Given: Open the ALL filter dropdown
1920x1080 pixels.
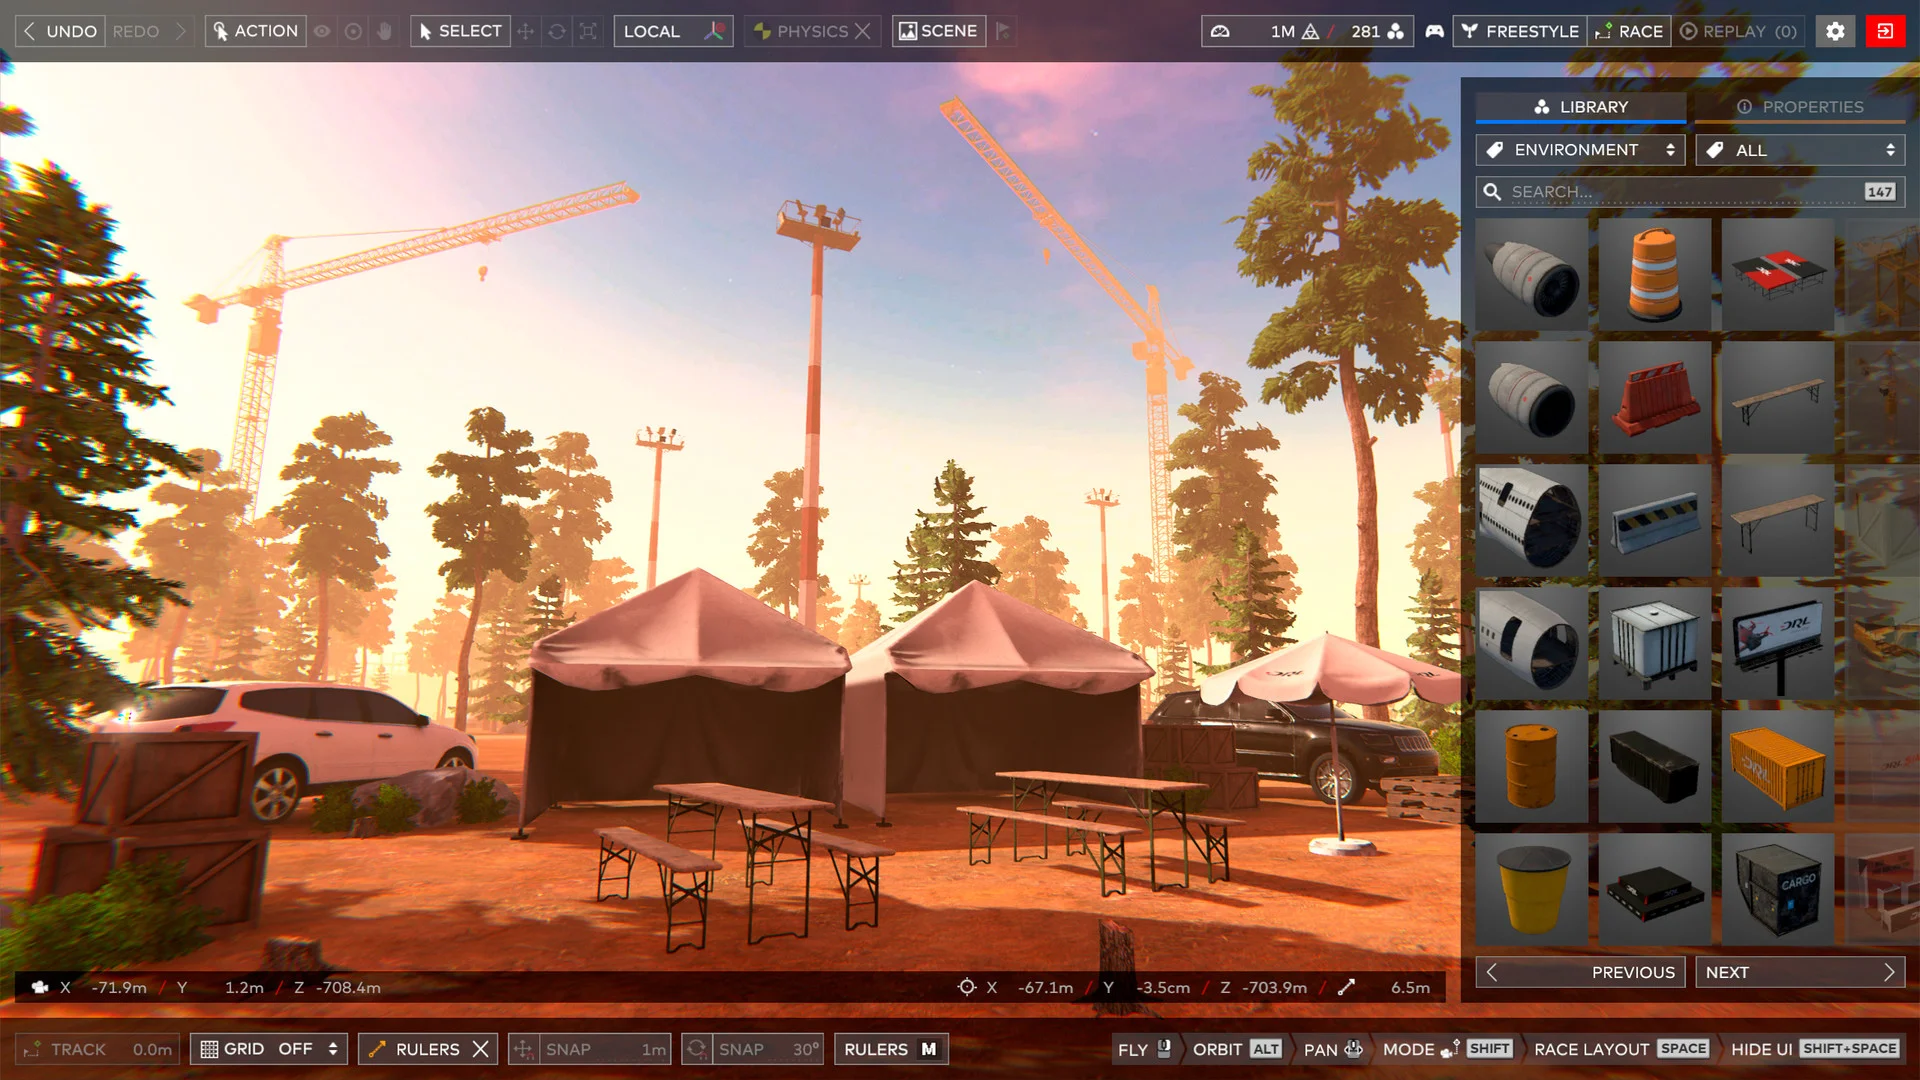Looking at the screenshot, I should 1798,149.
